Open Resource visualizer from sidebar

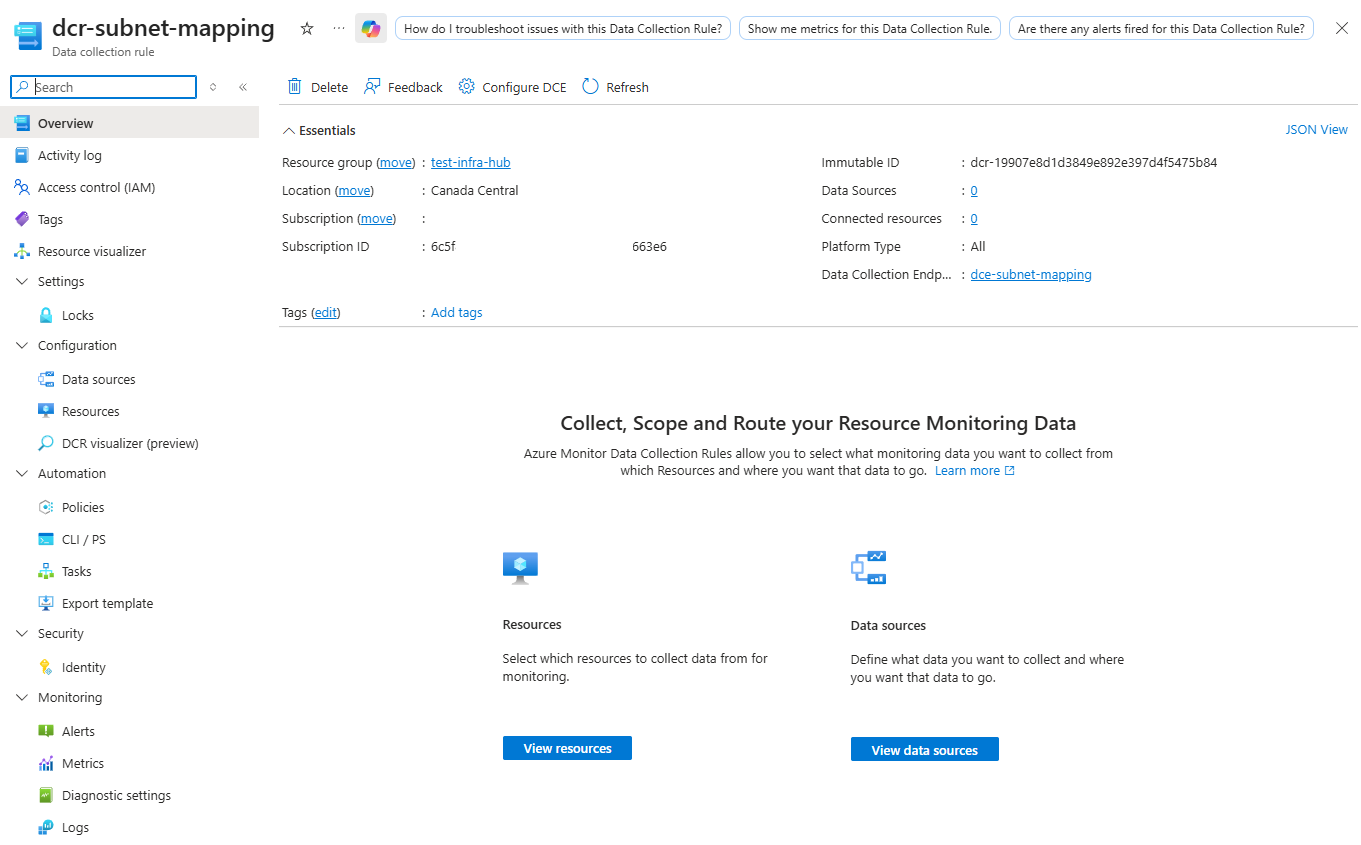click(x=91, y=251)
